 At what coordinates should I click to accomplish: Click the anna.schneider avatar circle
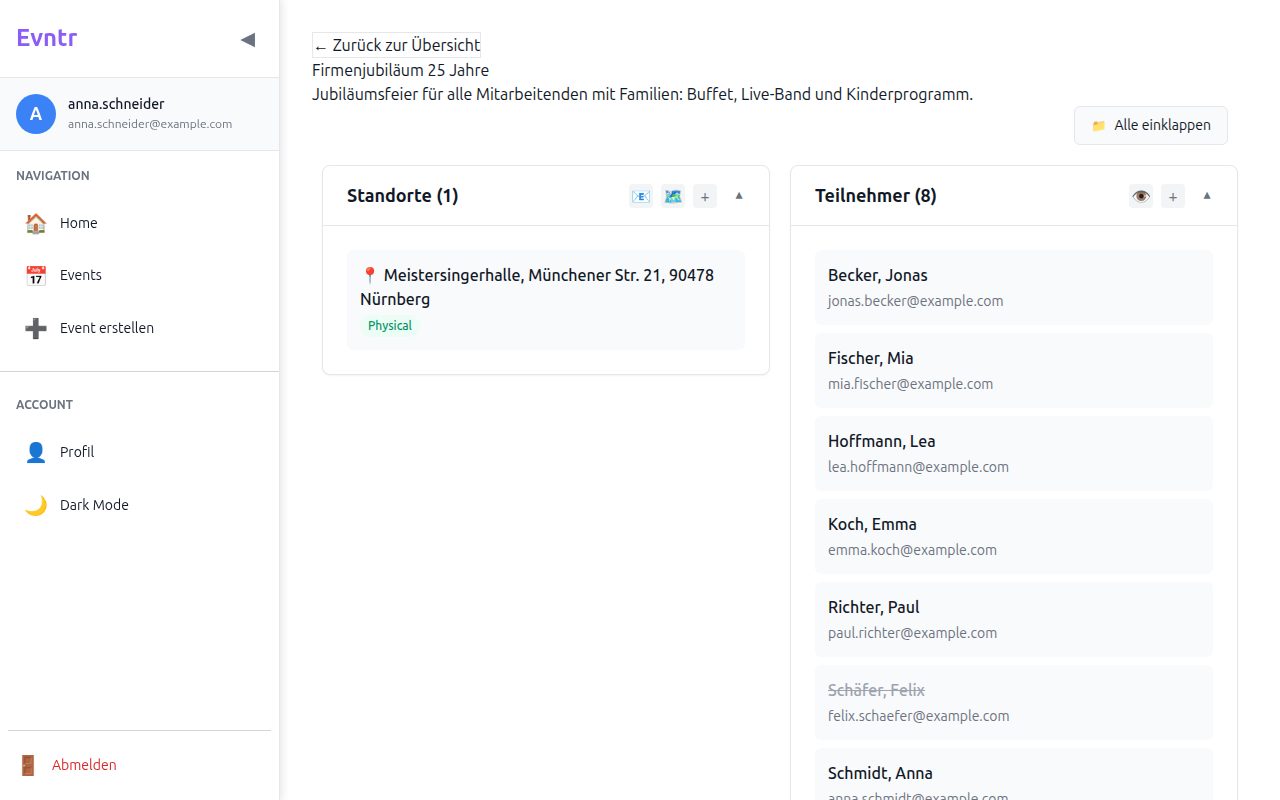tap(36, 114)
